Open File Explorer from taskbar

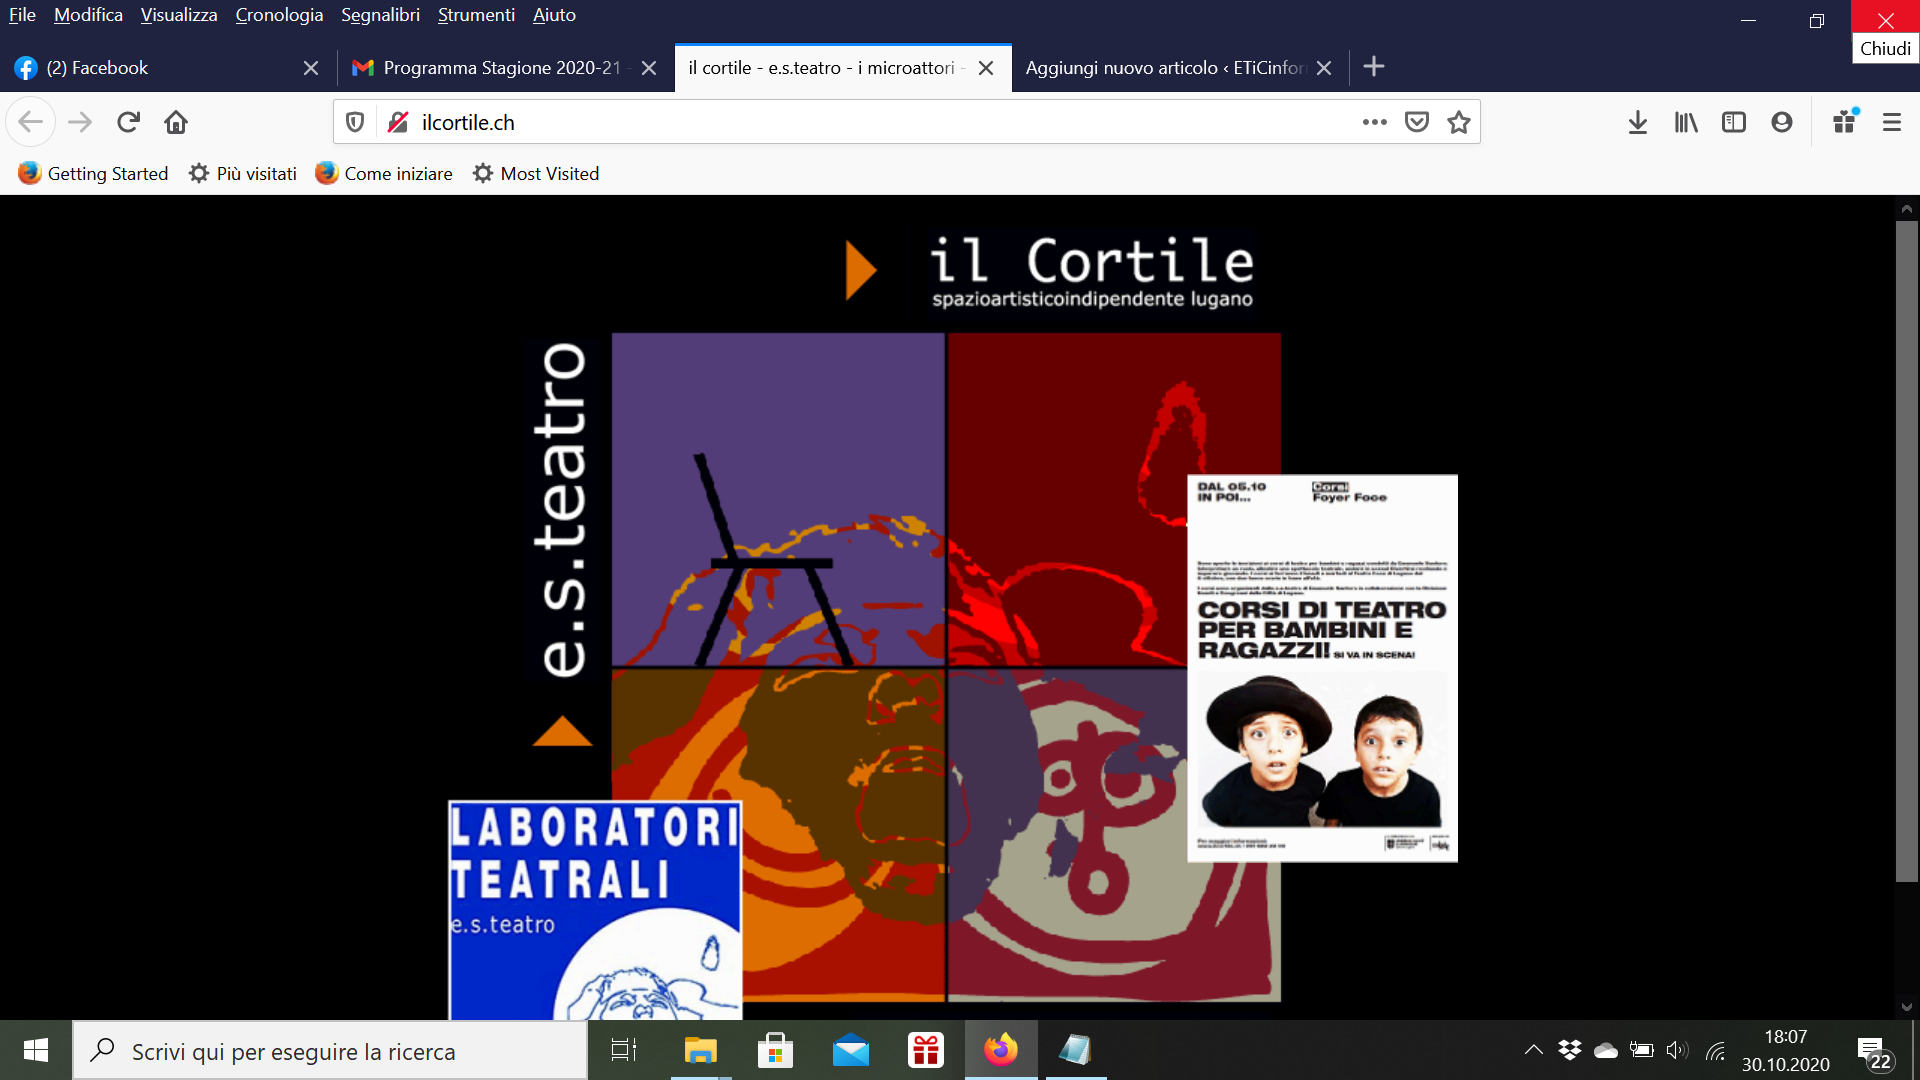(700, 1050)
